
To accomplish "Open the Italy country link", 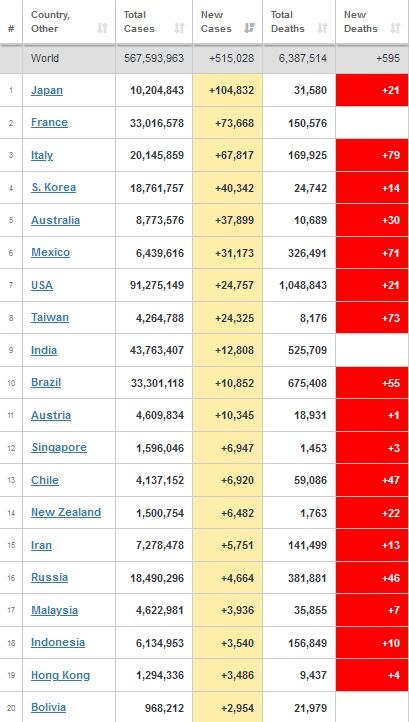I will 42,155.
